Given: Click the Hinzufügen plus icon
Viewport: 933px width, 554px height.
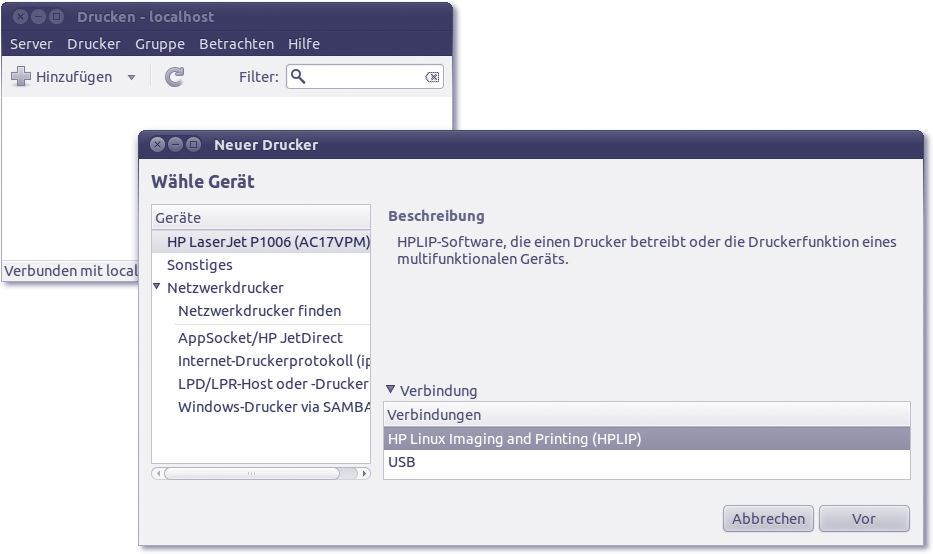Looking at the screenshot, I should (x=20, y=77).
